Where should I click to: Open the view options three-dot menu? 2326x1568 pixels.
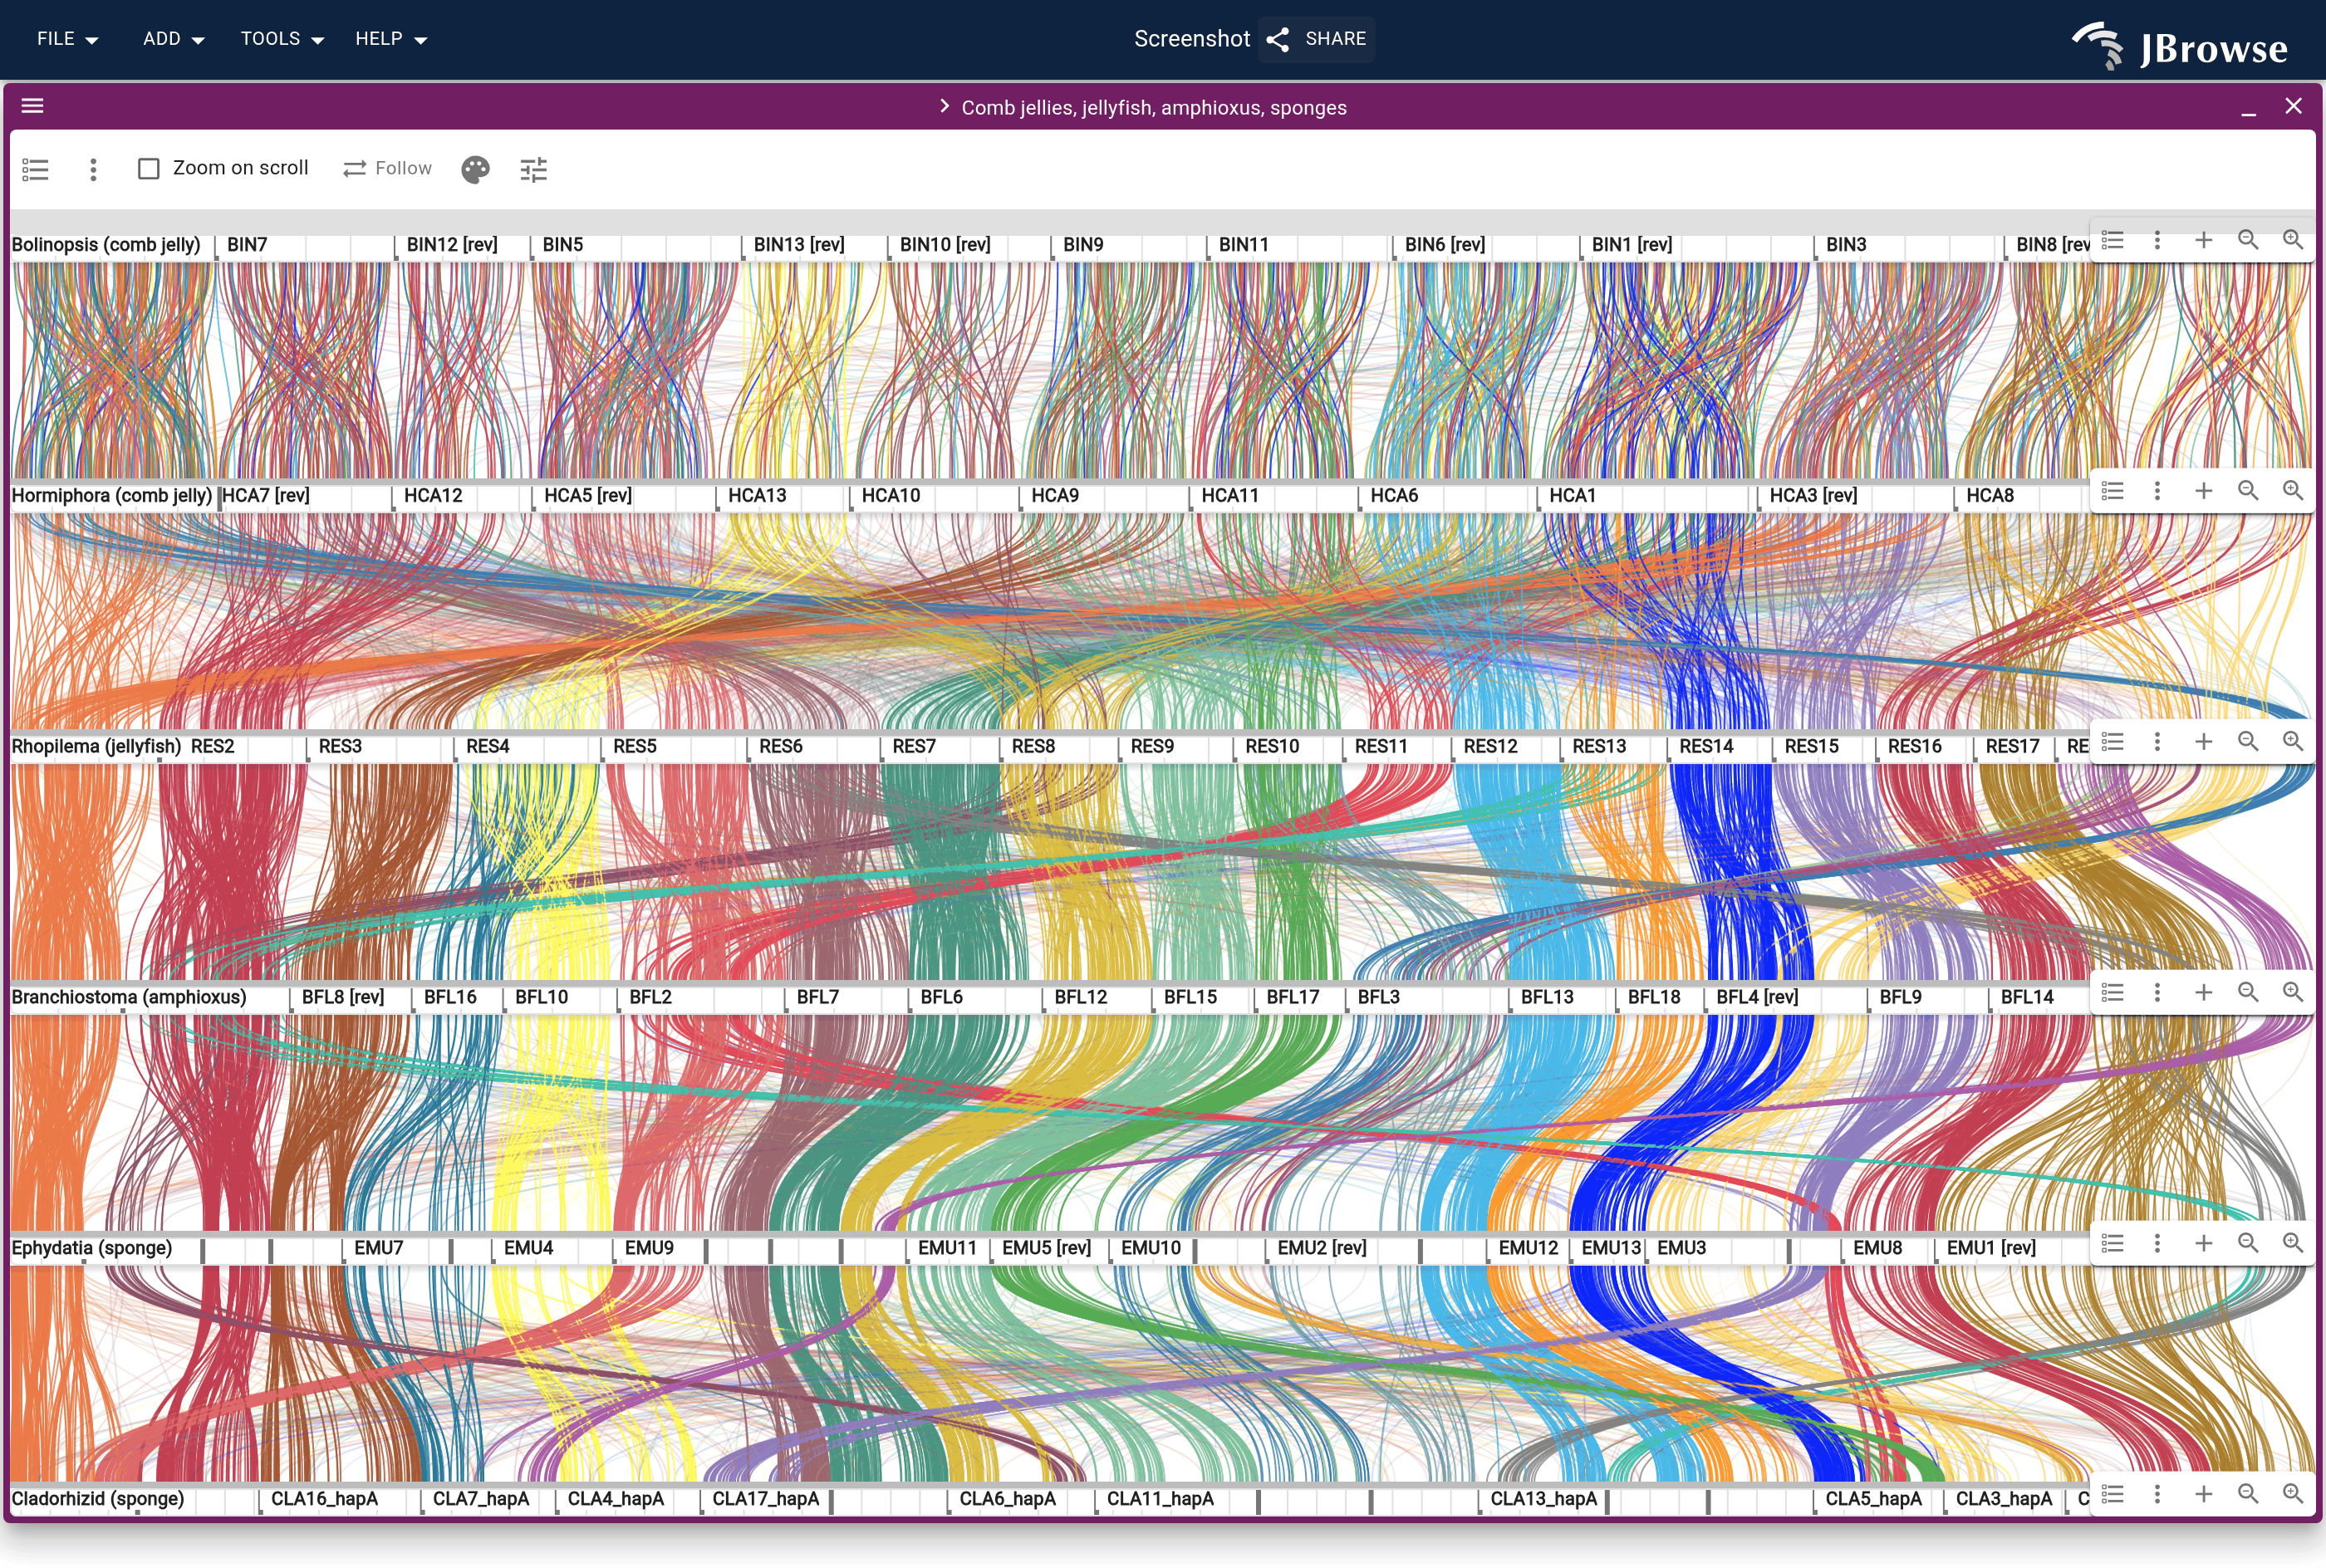(x=93, y=169)
